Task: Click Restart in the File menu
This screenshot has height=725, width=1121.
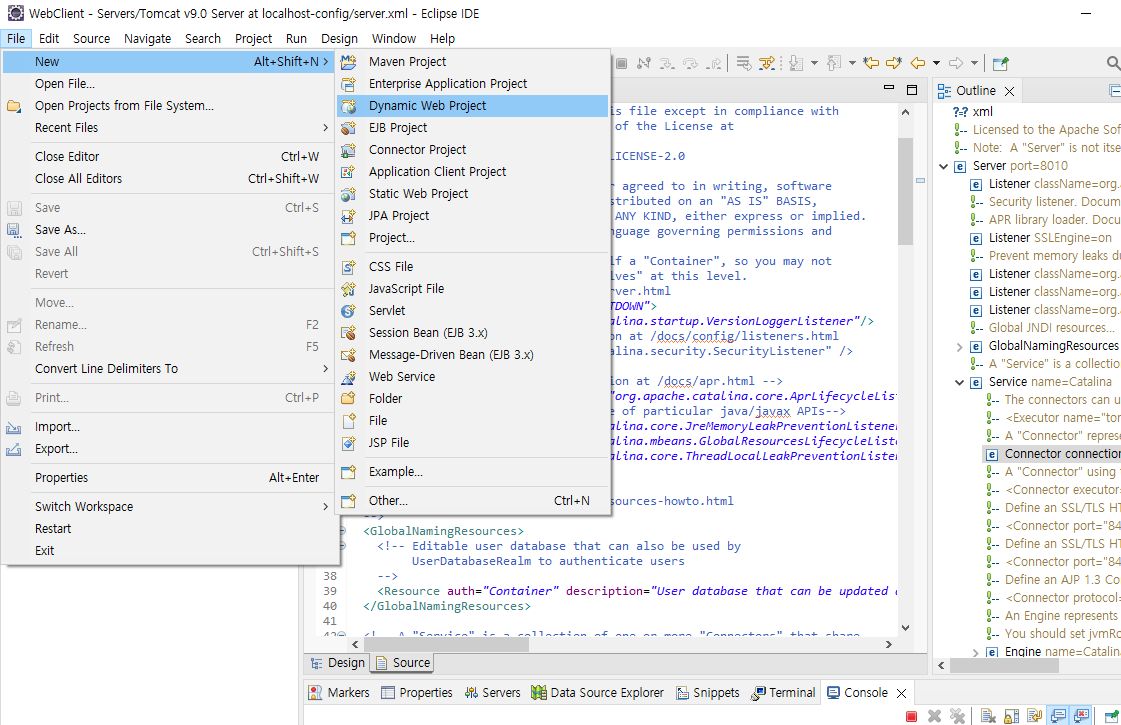Action: pyautogui.click(x=168, y=528)
